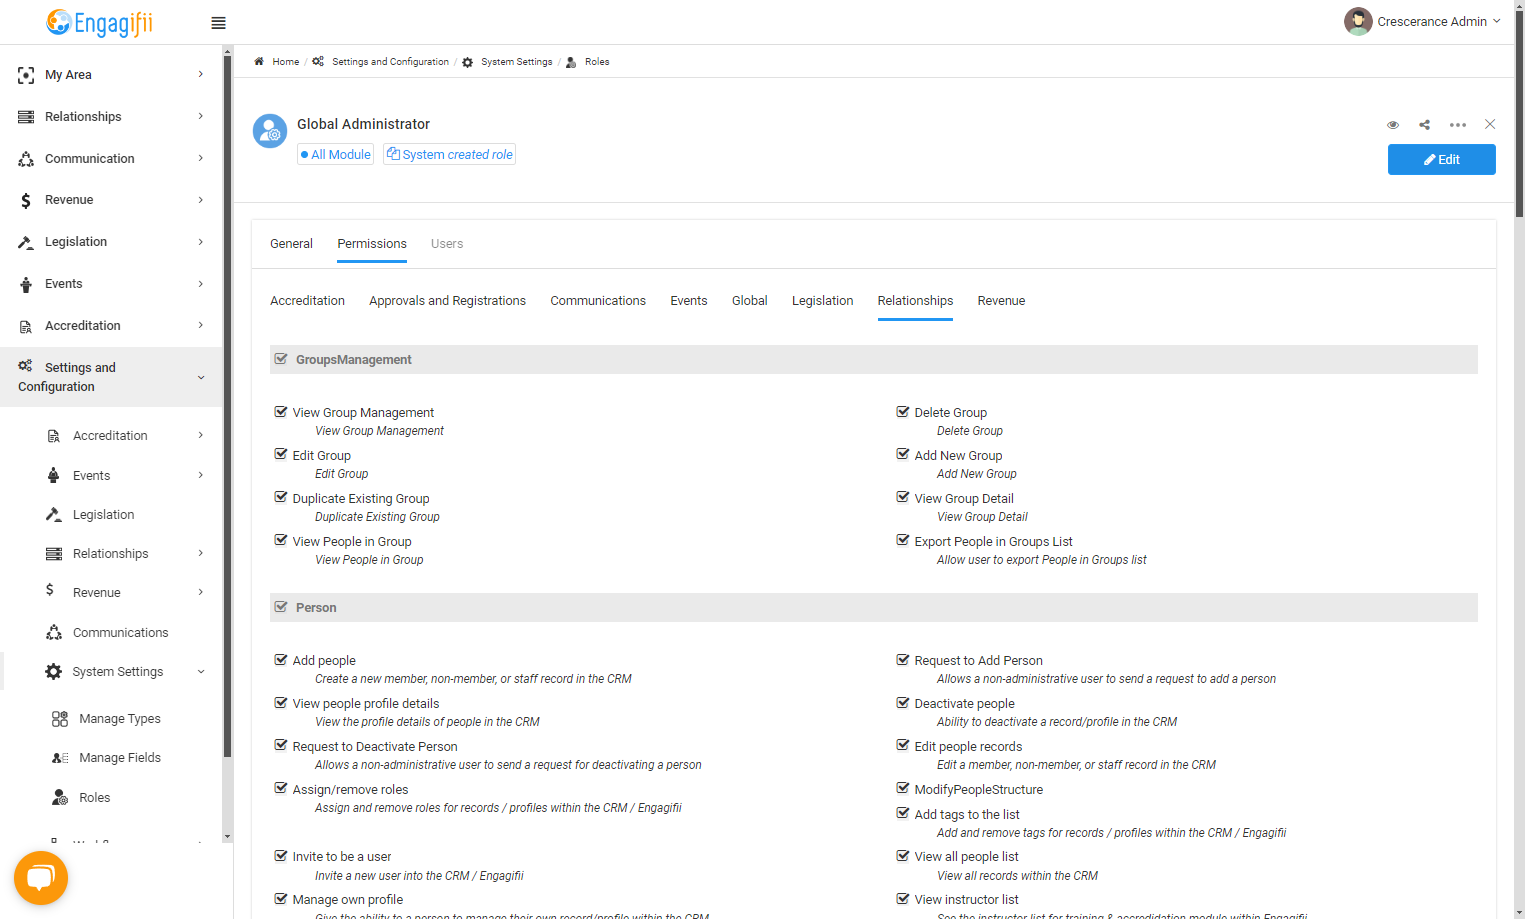This screenshot has width=1525, height=919.
Task: Click the Manage Types icon
Action: click(x=60, y=719)
